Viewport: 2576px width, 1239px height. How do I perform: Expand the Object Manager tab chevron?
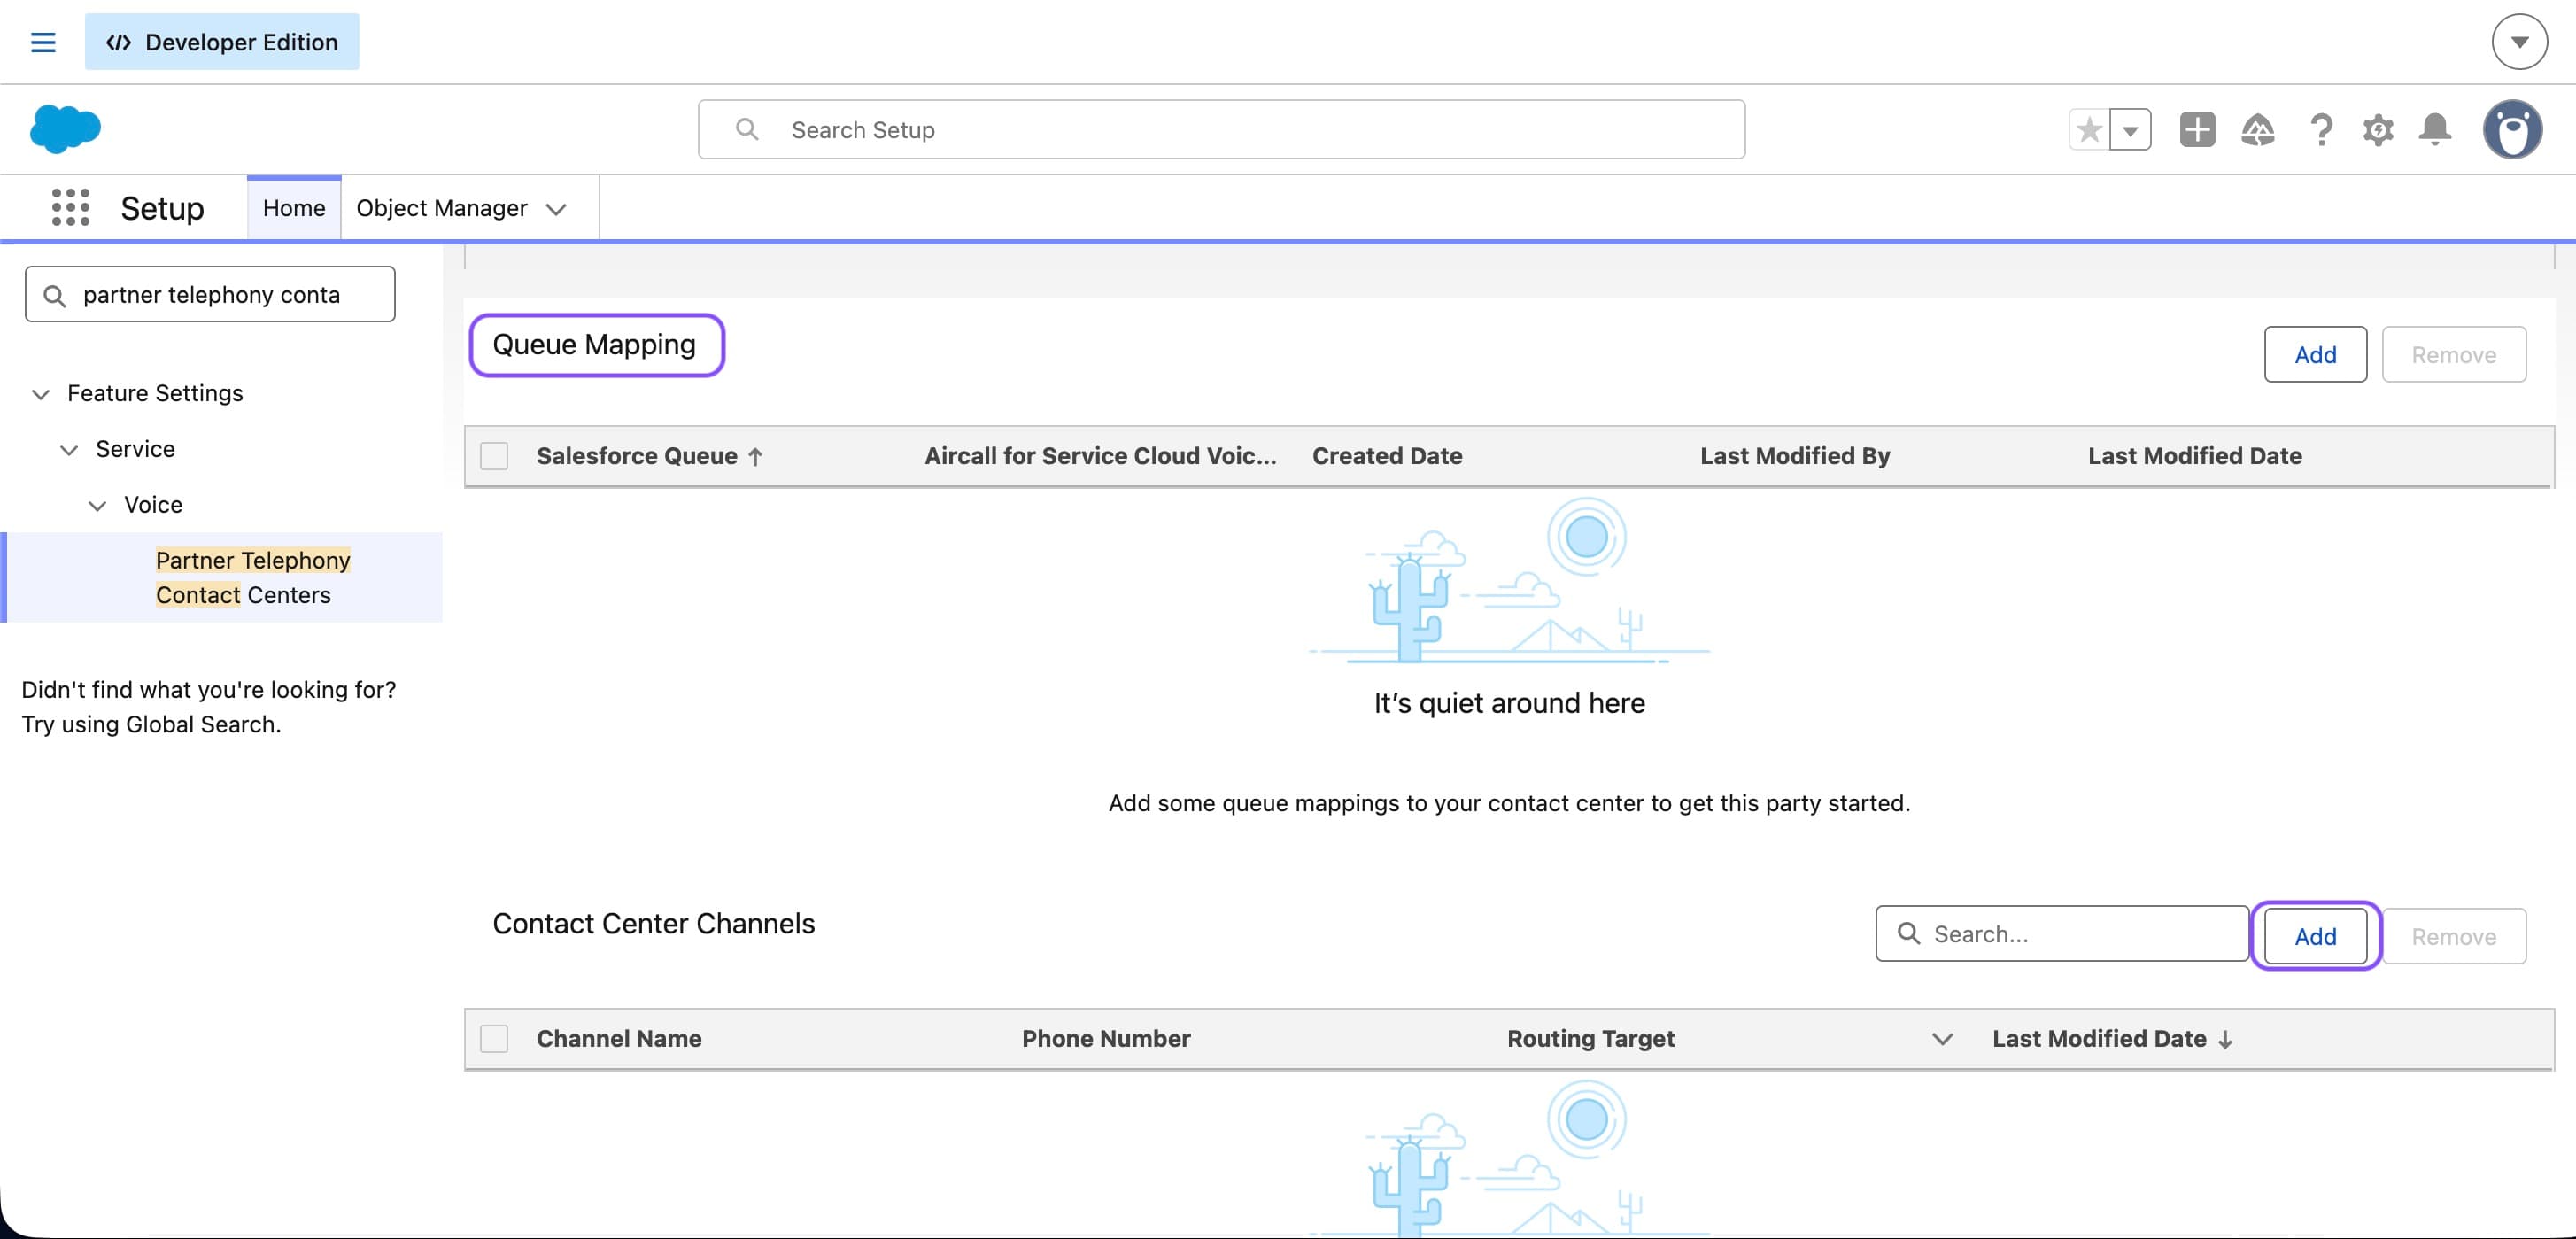point(556,209)
